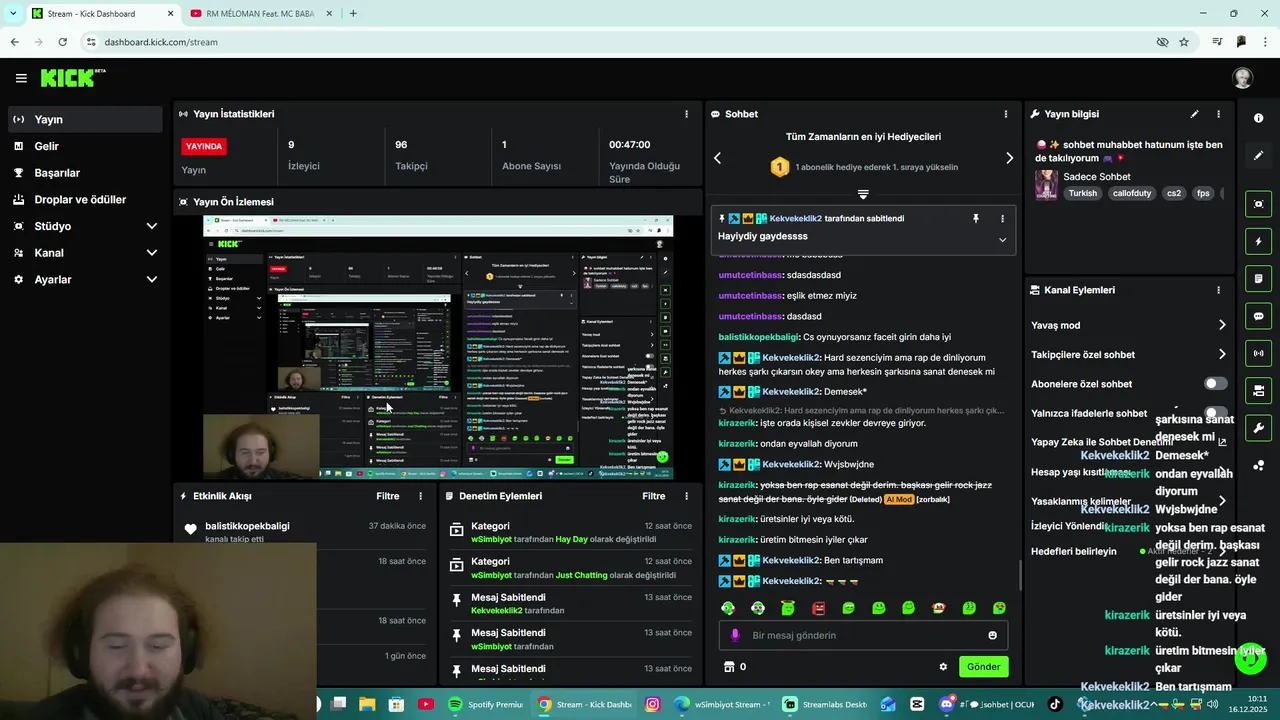Screen dimensions: 1280x720
Task: Open Yayın in the sidebar
Action: (x=85, y=119)
